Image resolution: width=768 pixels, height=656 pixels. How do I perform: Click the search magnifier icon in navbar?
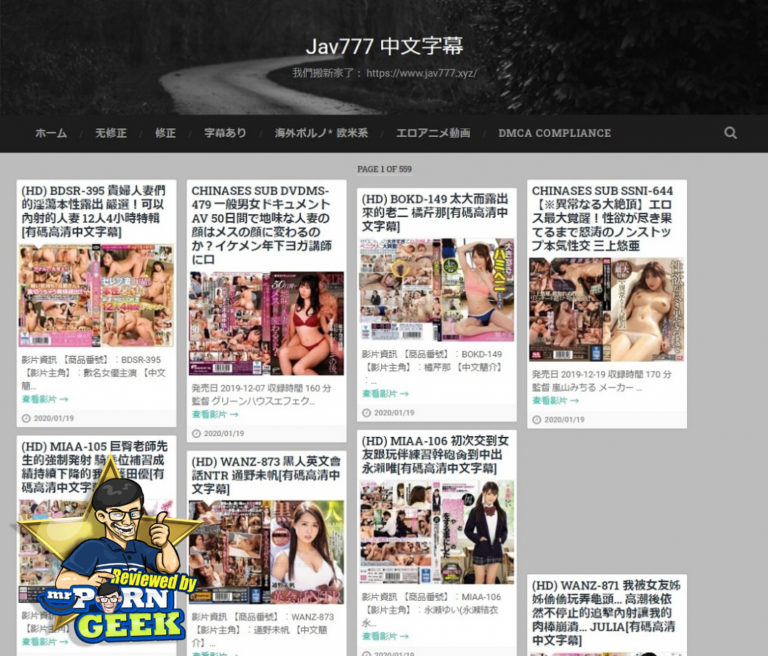730,133
